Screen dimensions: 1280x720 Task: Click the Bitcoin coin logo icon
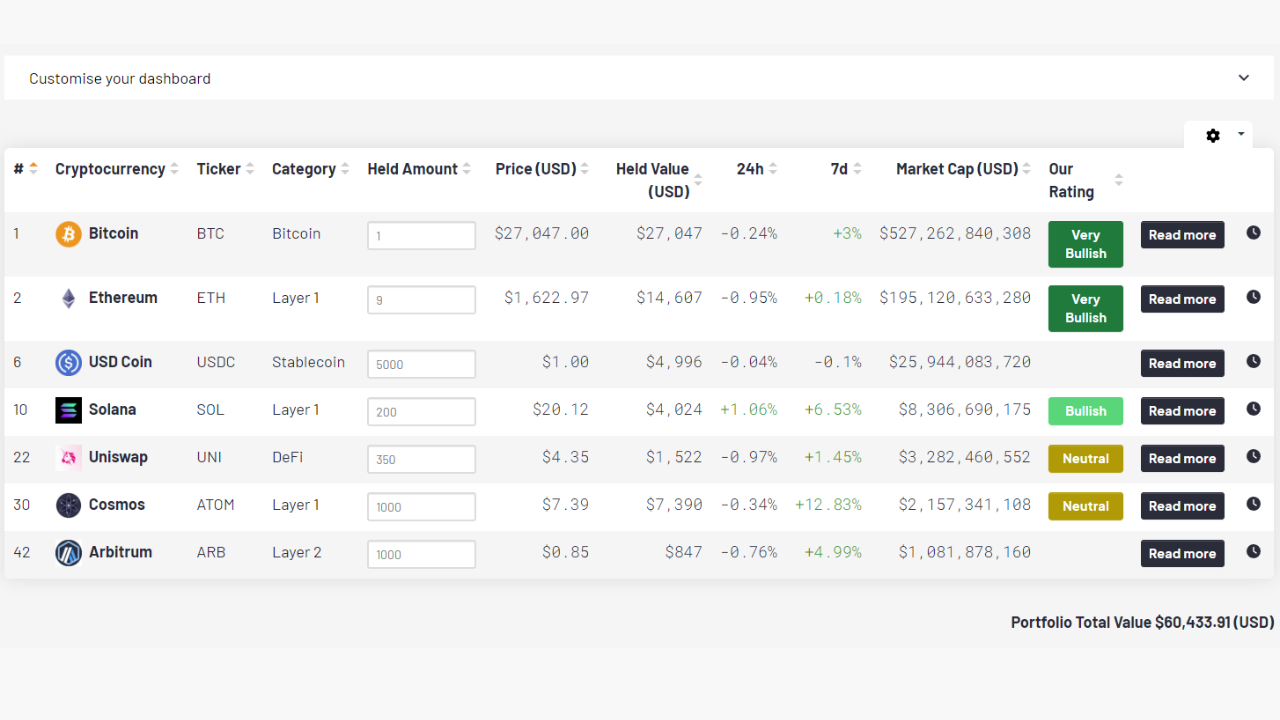pos(68,233)
